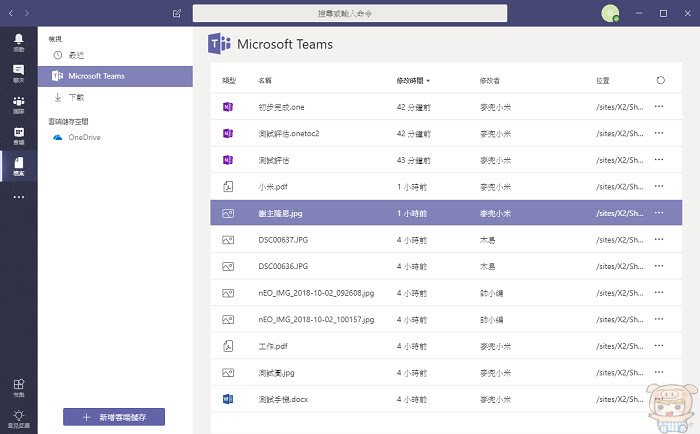Open file 工作.pdf
Viewport: 700px width, 434px height.
pyautogui.click(x=273, y=346)
